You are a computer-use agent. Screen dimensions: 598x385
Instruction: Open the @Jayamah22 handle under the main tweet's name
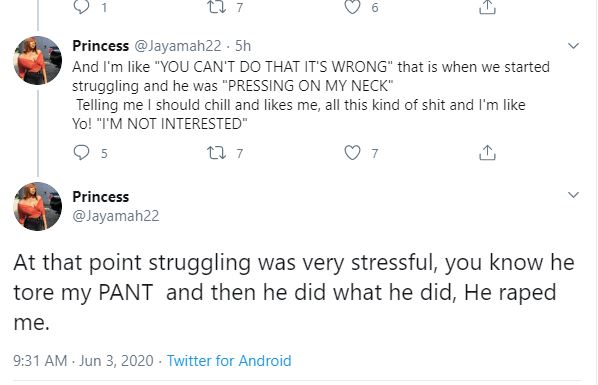[x=116, y=216]
